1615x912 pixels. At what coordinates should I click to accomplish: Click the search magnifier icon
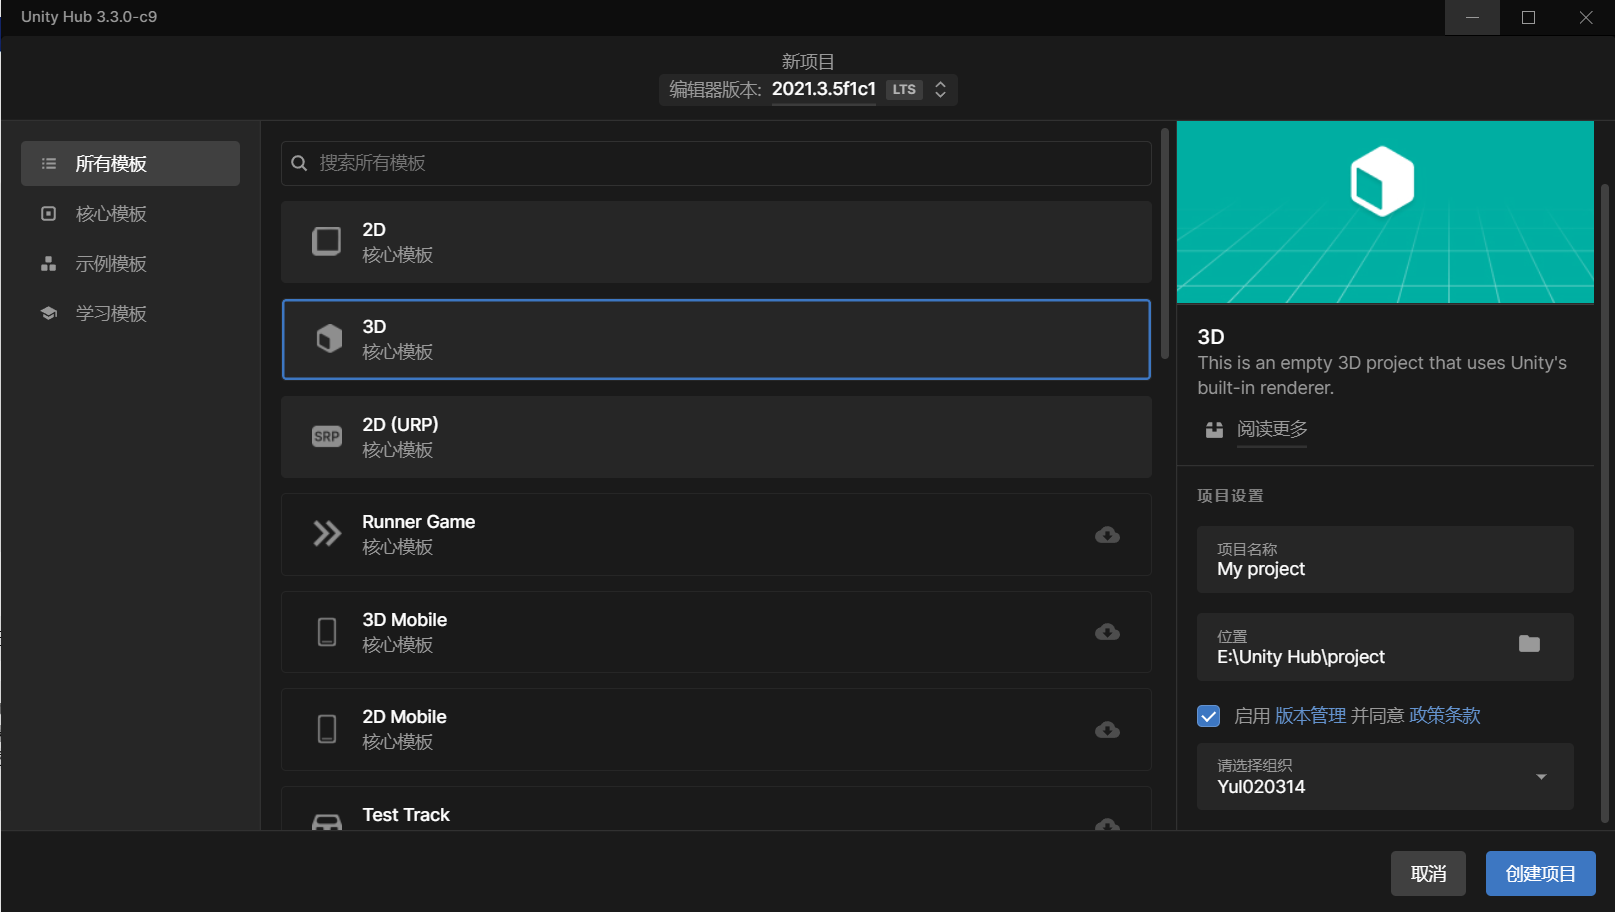tap(299, 163)
